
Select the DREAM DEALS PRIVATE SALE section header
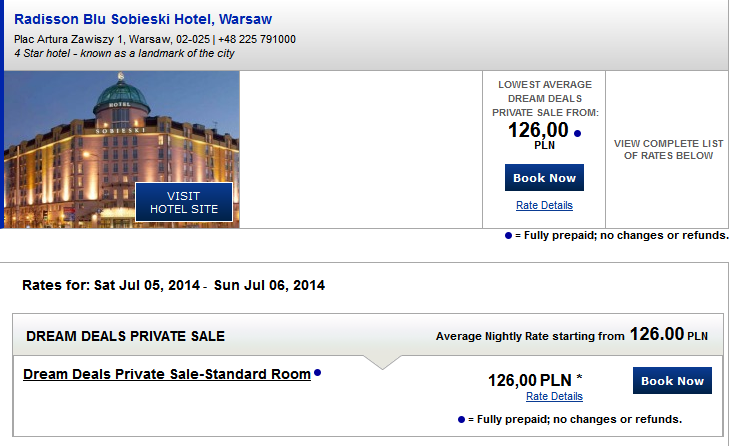click(126, 336)
